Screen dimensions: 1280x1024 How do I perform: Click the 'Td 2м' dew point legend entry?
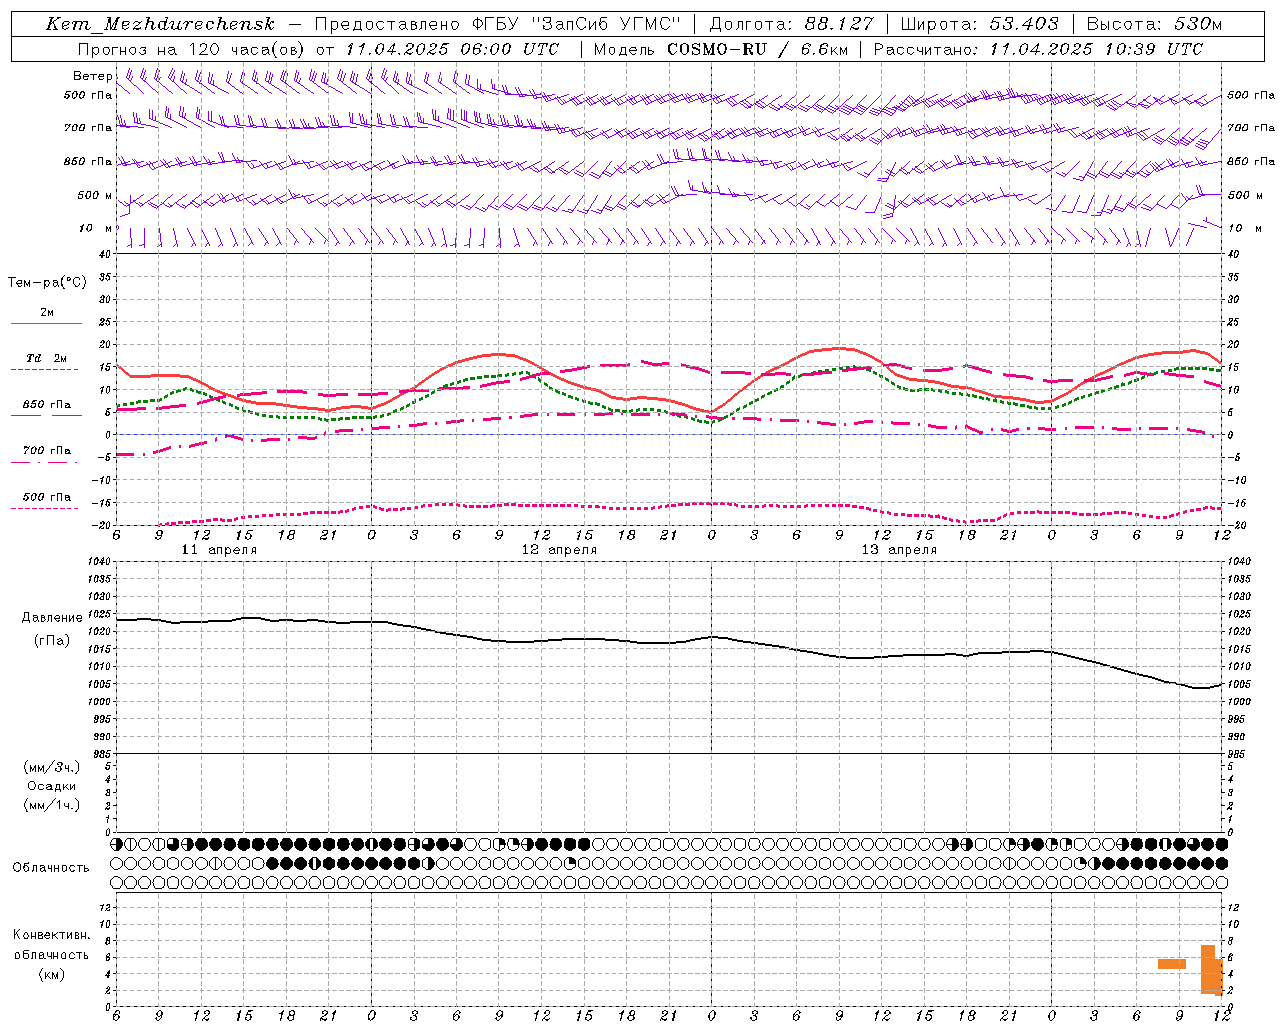[x=47, y=358]
